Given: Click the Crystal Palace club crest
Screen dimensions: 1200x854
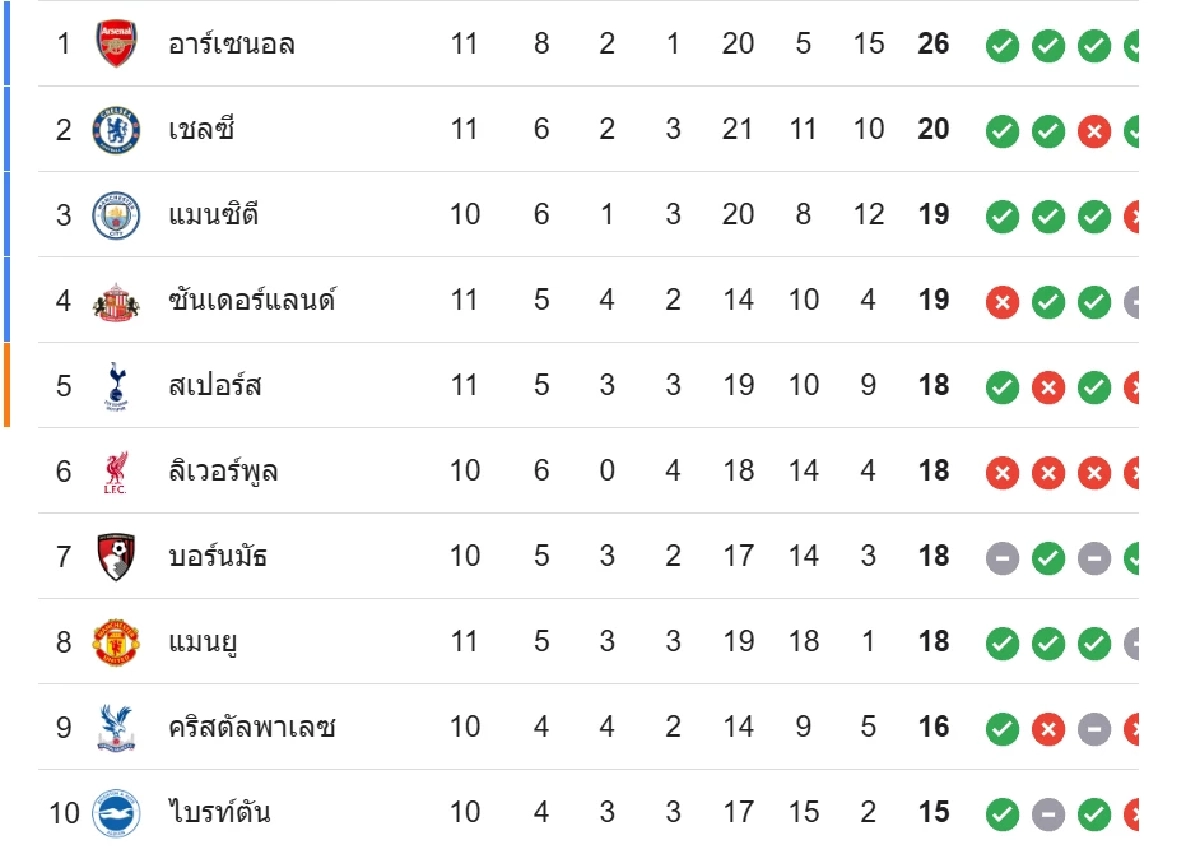Looking at the screenshot, I should (116, 727).
